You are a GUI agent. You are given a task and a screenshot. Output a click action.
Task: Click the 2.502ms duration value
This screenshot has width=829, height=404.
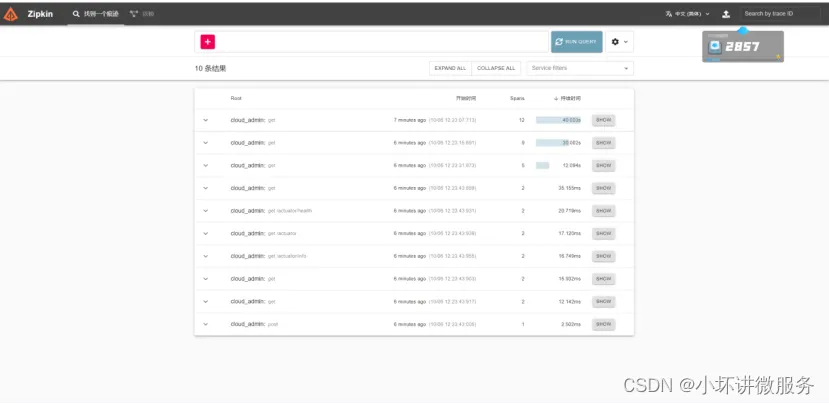pyautogui.click(x=571, y=324)
